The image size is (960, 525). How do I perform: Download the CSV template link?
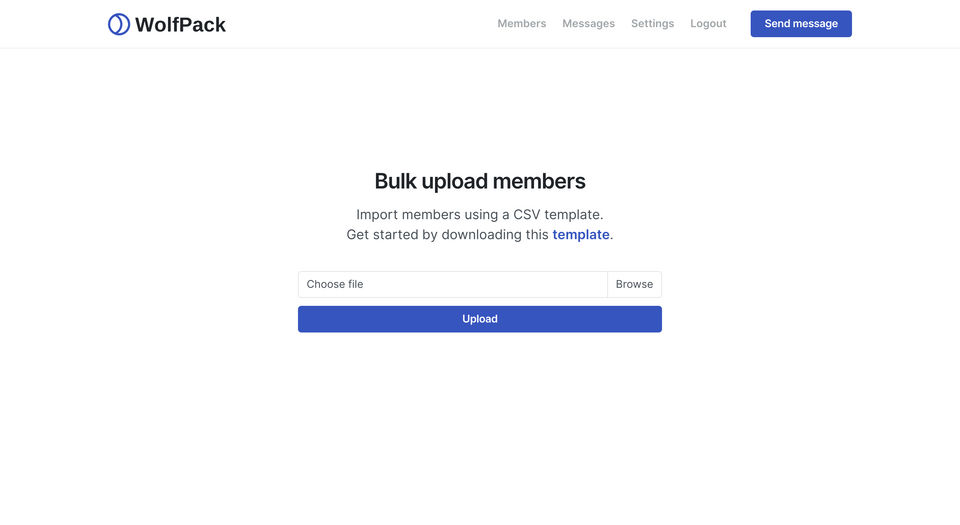pos(580,235)
